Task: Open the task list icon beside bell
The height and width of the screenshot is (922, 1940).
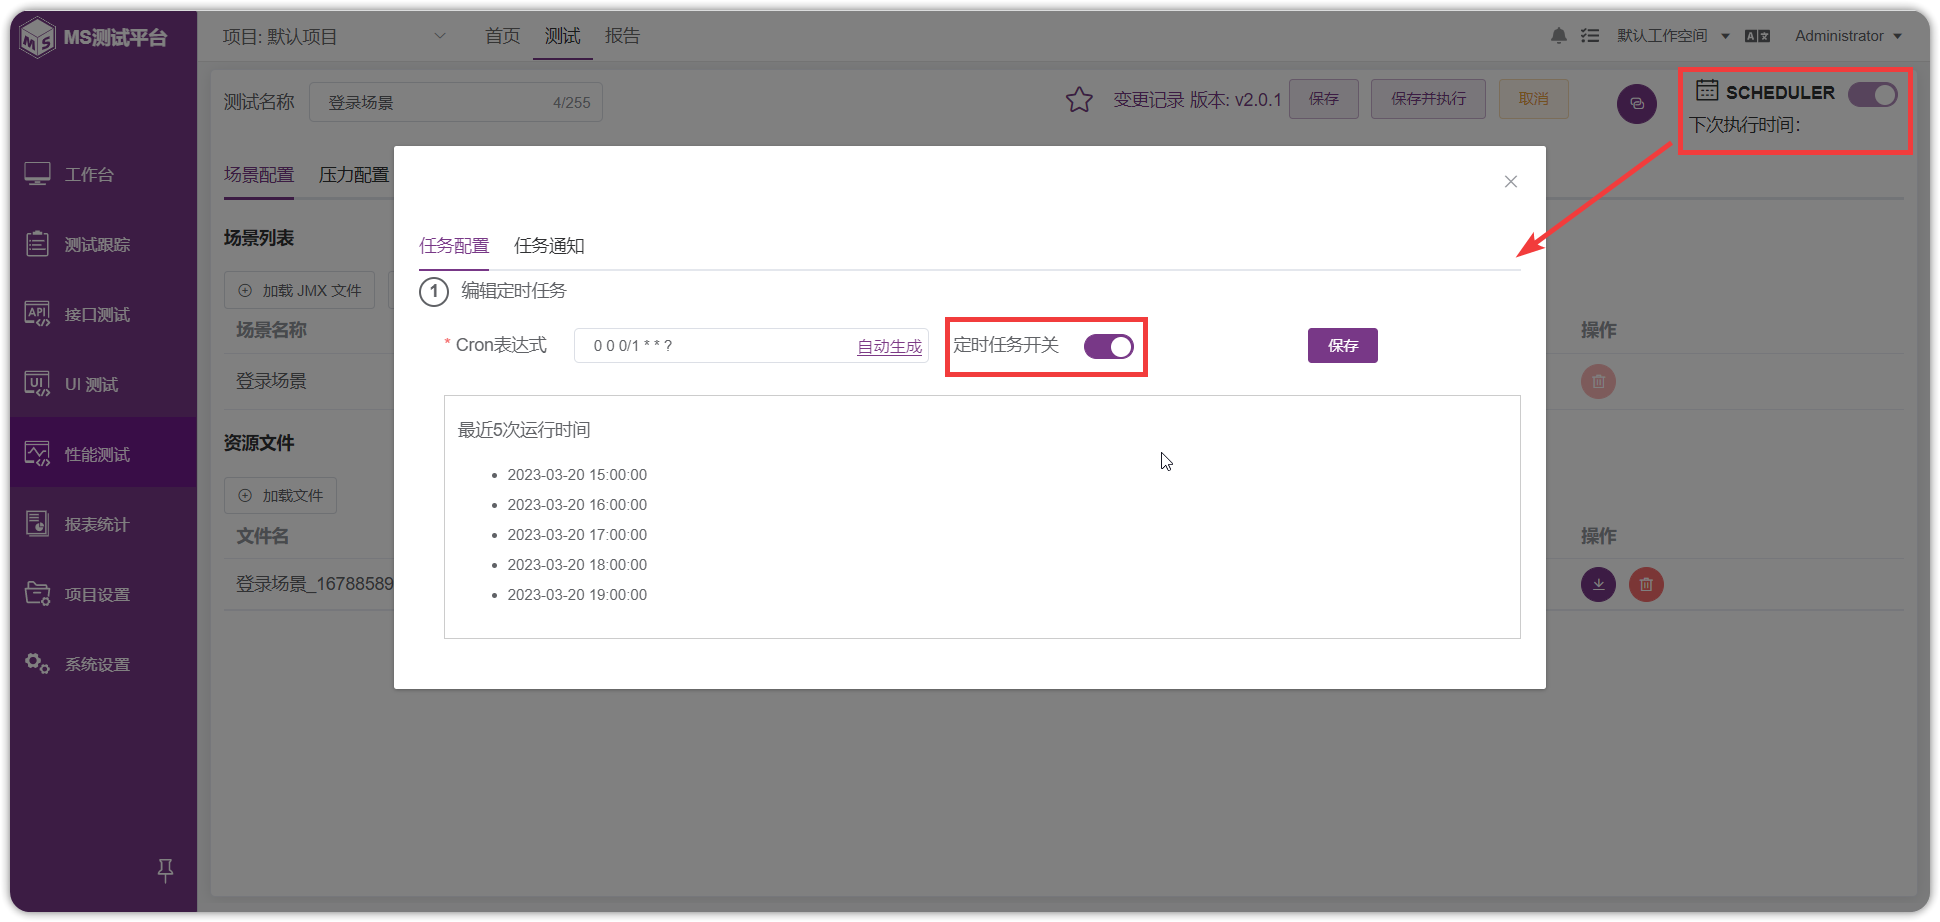Action: (1590, 36)
